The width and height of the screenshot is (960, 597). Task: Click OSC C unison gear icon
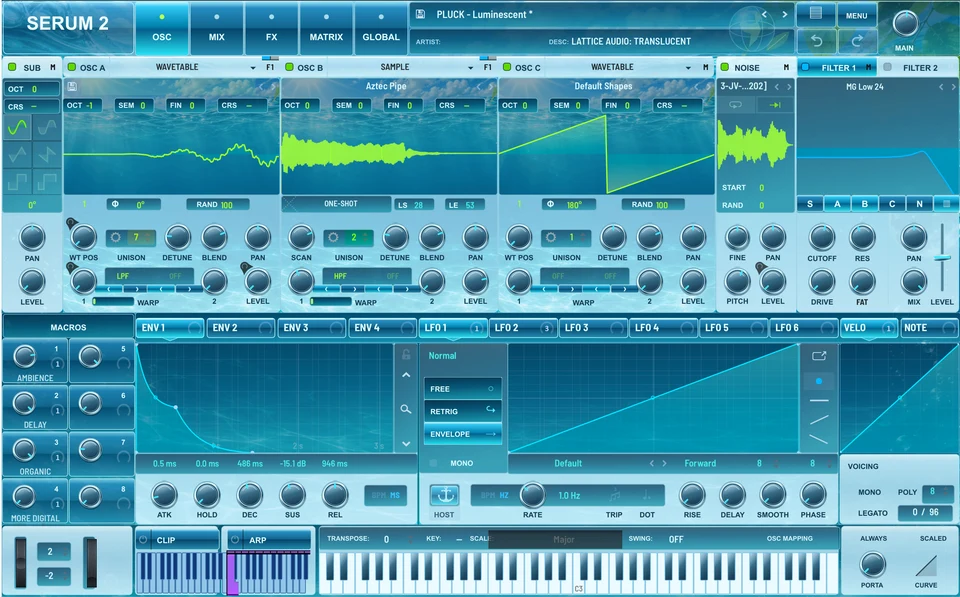coord(551,237)
